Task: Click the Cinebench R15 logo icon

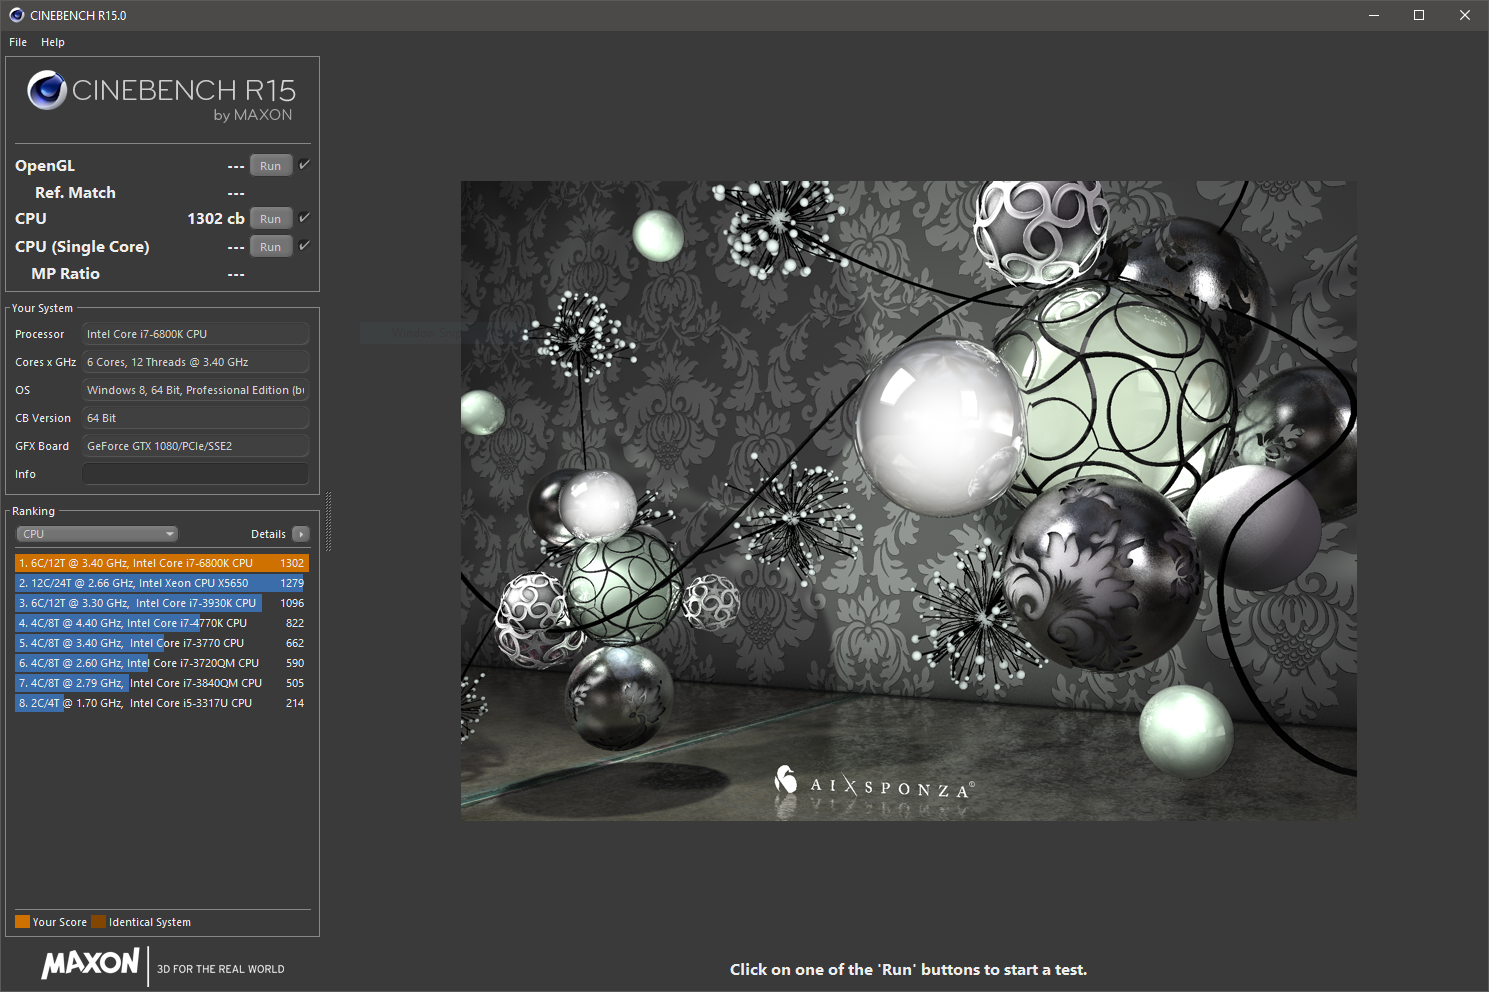Action: pos(47,90)
